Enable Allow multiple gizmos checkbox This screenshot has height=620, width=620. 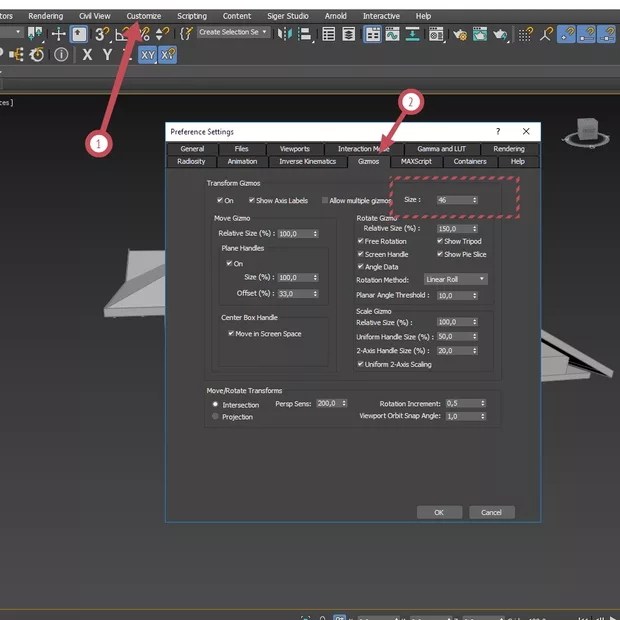coord(325,200)
